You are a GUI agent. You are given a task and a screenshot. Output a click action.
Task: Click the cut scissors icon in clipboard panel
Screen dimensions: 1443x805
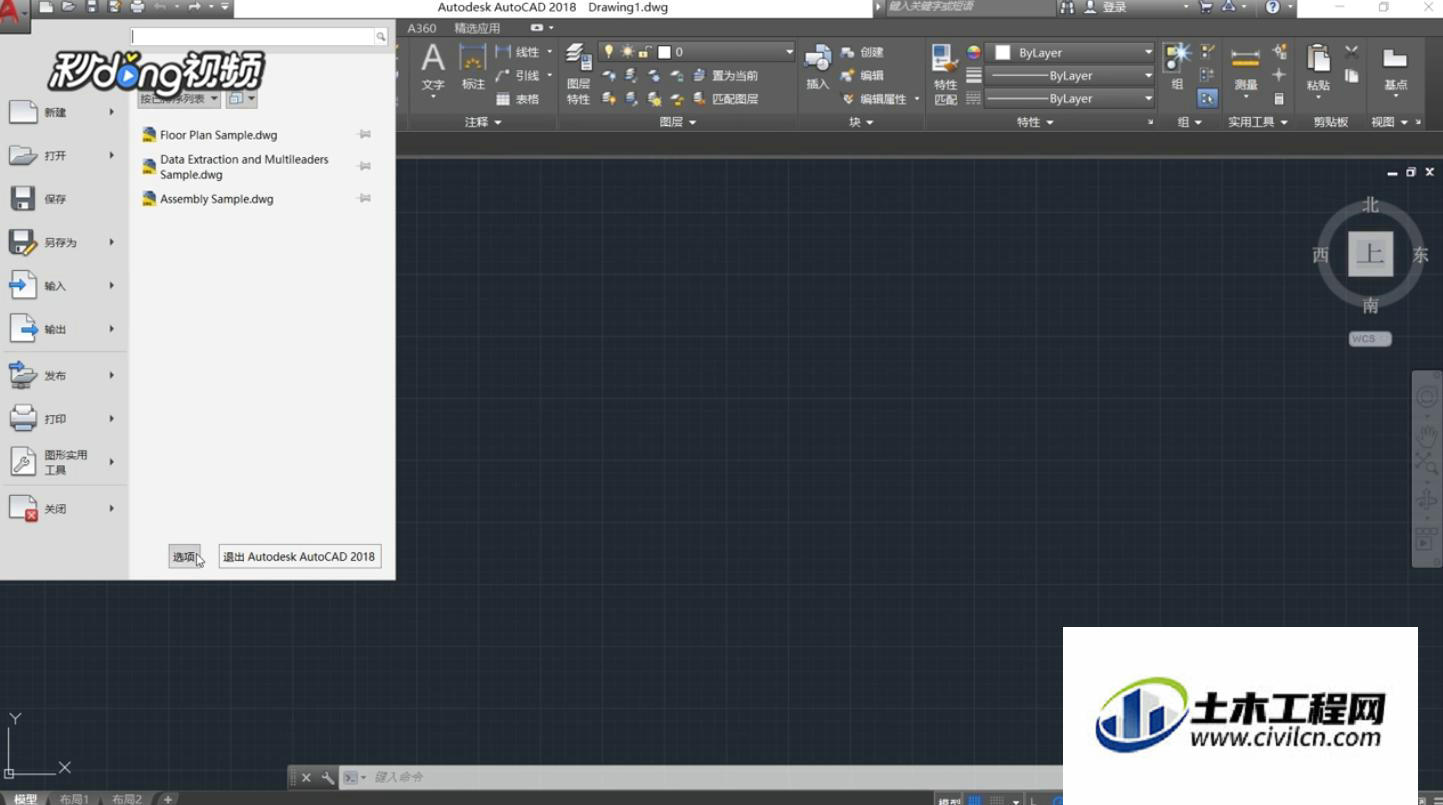click(1352, 51)
